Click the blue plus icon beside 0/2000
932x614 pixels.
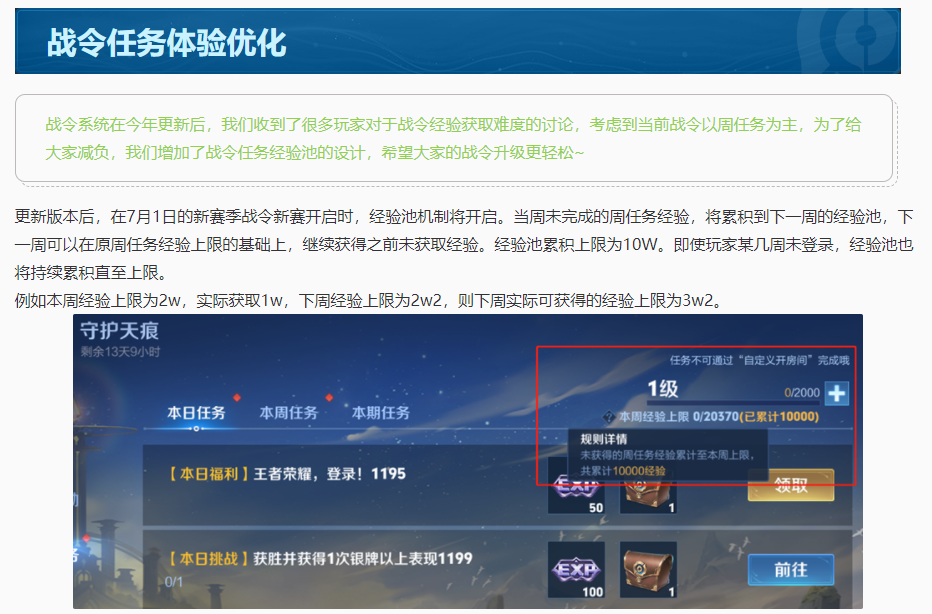pos(836,393)
